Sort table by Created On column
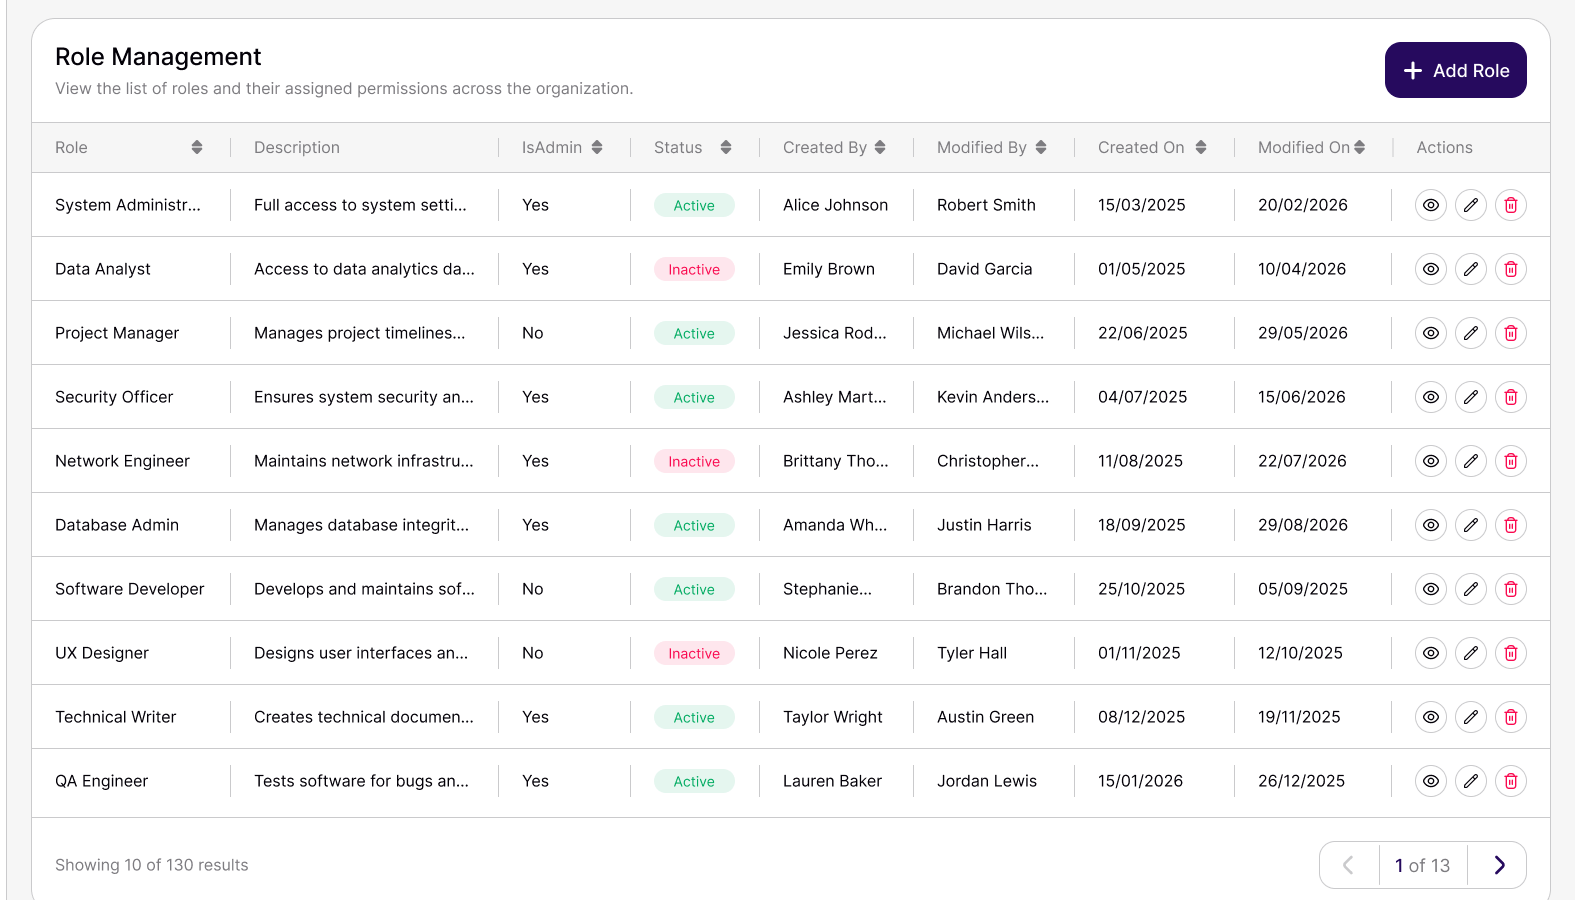This screenshot has height=900, width=1575. (x=1201, y=147)
